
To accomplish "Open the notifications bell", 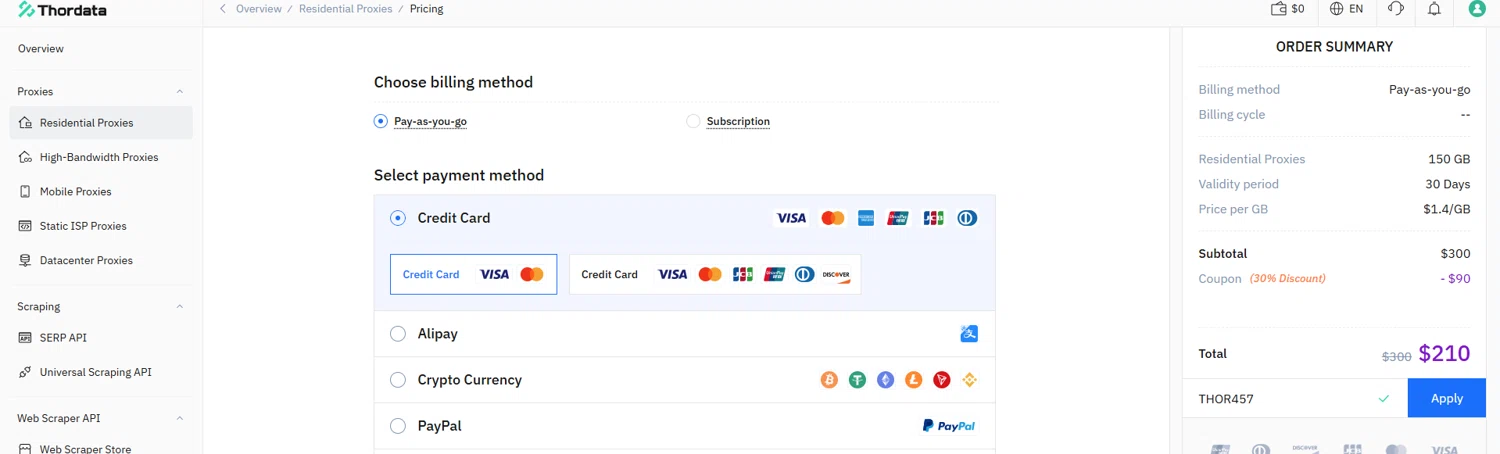I will click(1434, 9).
